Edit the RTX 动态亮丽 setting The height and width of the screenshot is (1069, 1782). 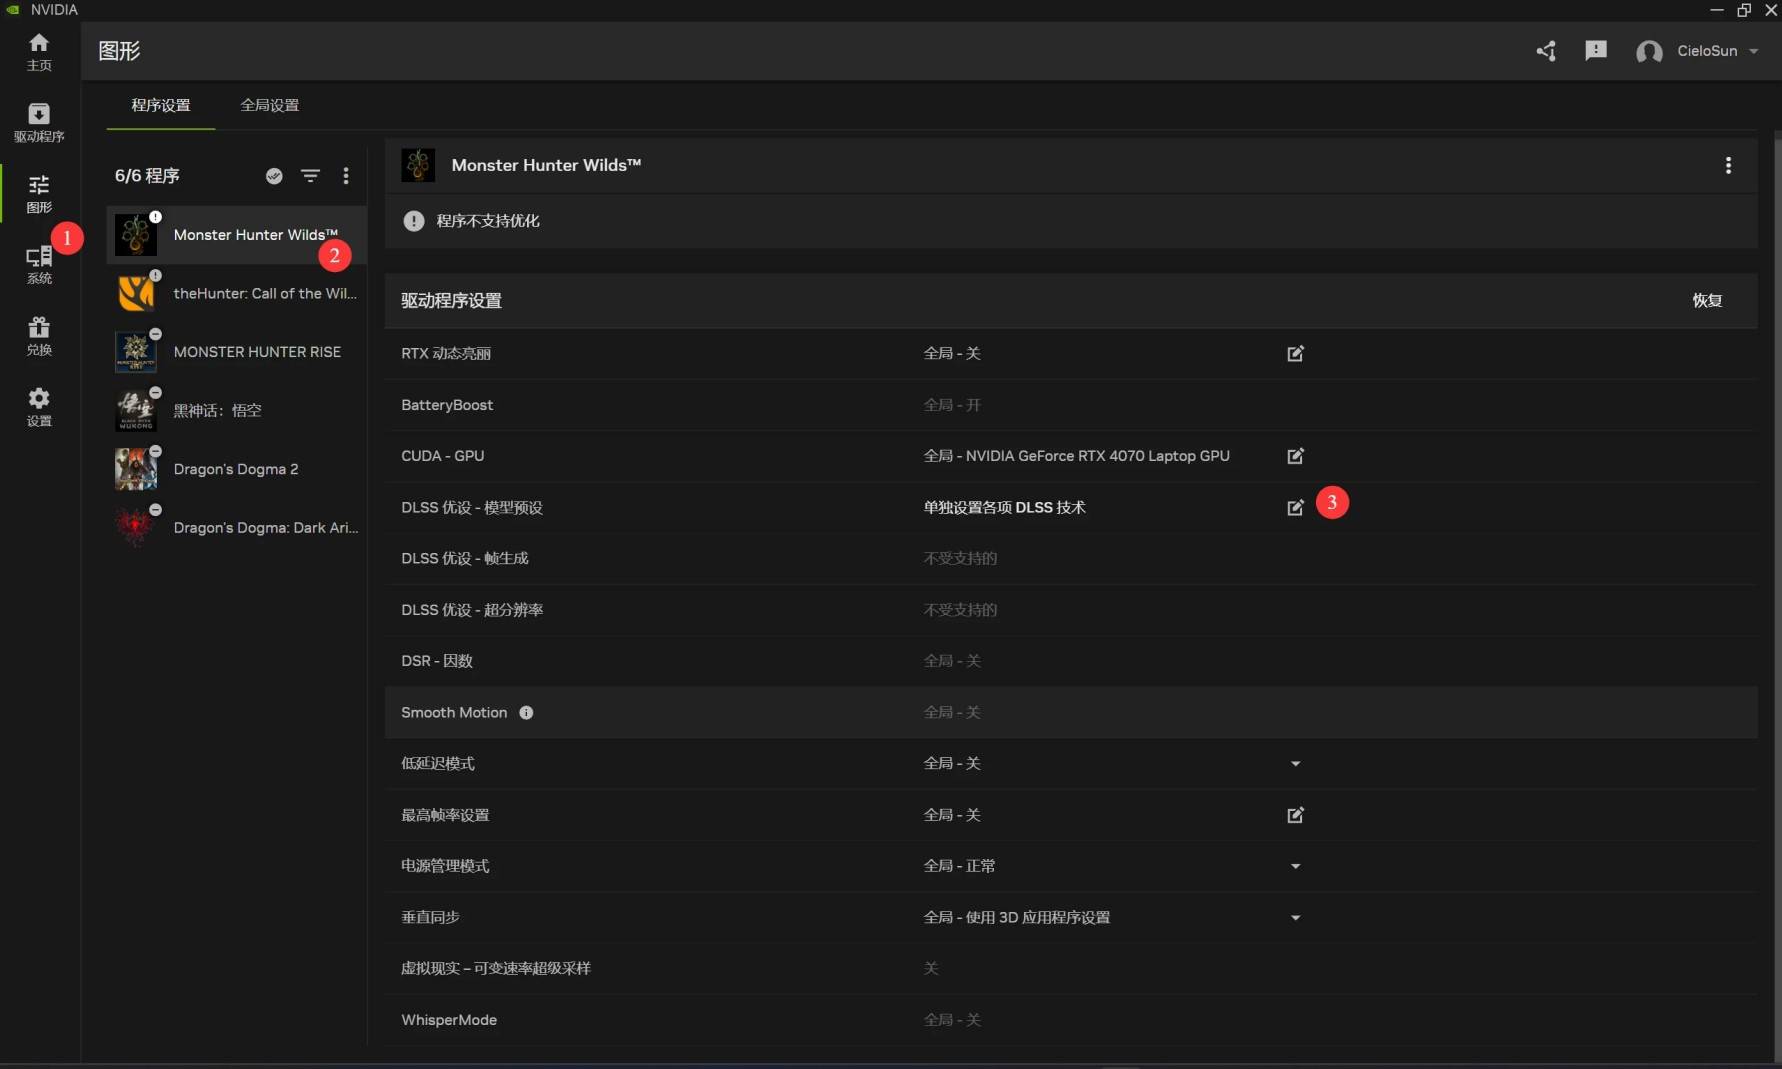coord(1295,353)
